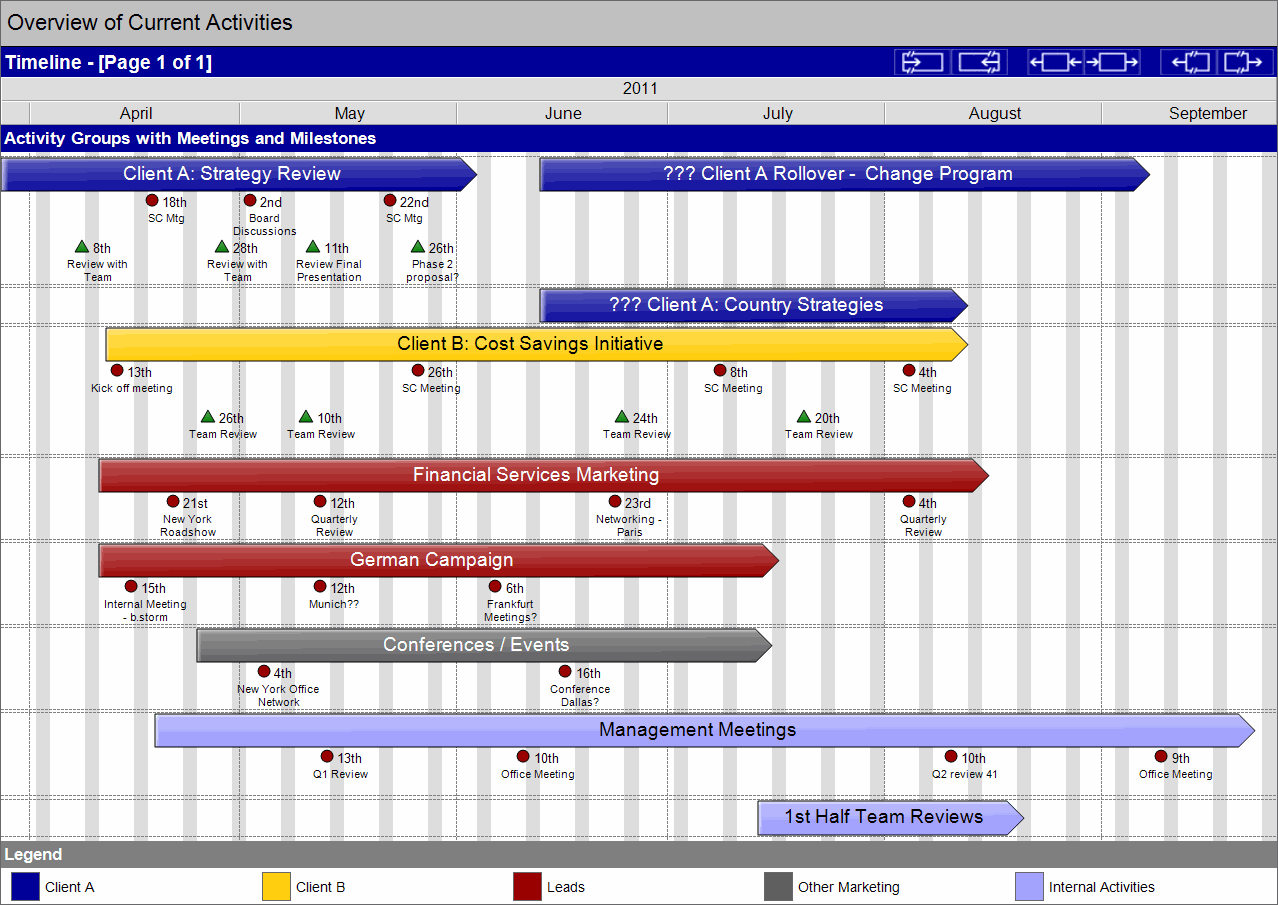1278x905 pixels.
Task: Click the Overview of Current Activities title
Action: 150,22
